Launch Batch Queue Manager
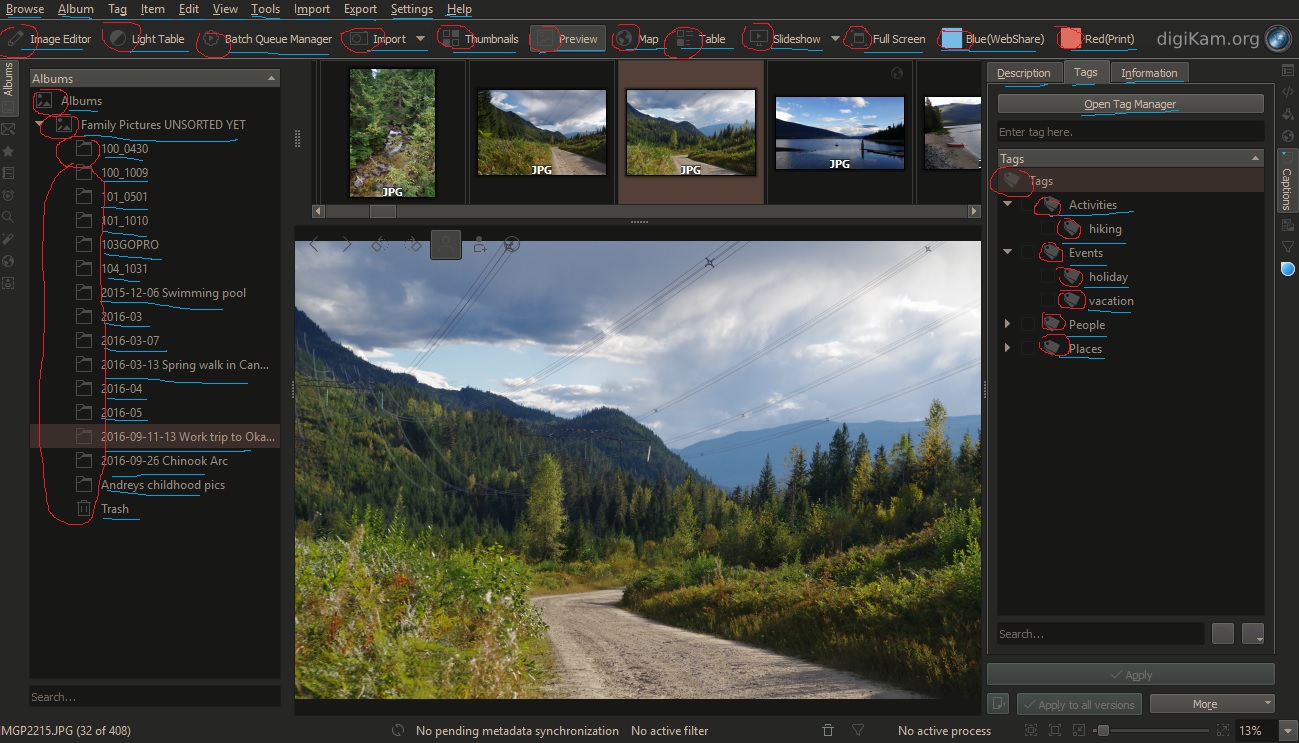The width and height of the screenshot is (1299, 743). point(267,39)
